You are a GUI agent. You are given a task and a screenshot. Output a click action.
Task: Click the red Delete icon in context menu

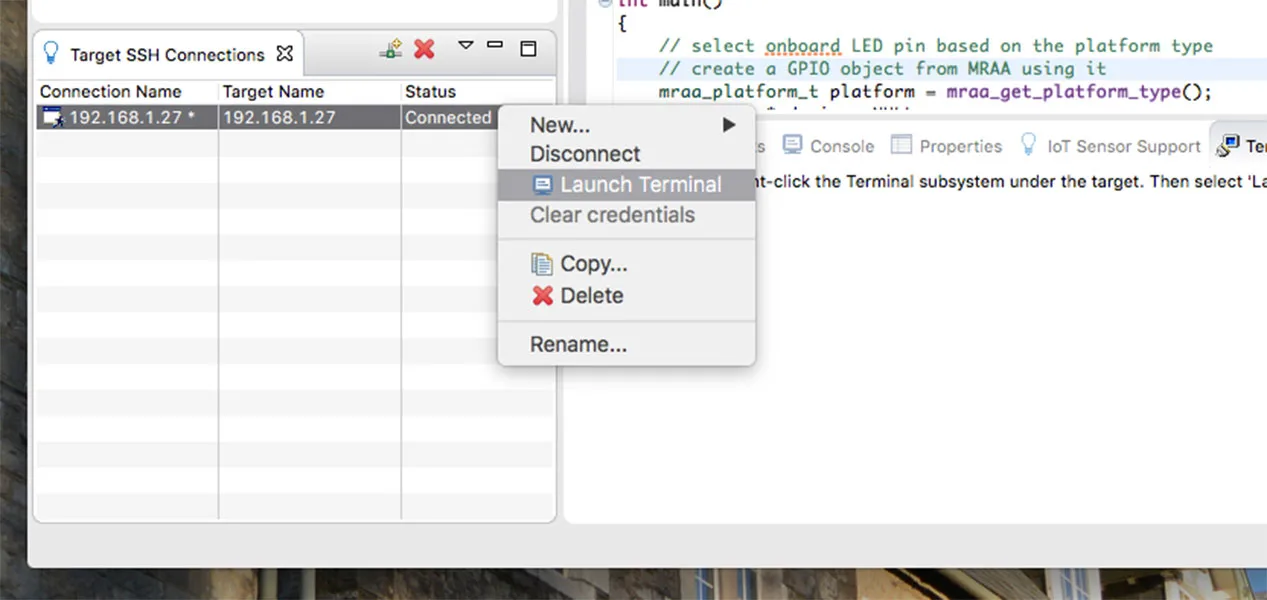coord(541,295)
